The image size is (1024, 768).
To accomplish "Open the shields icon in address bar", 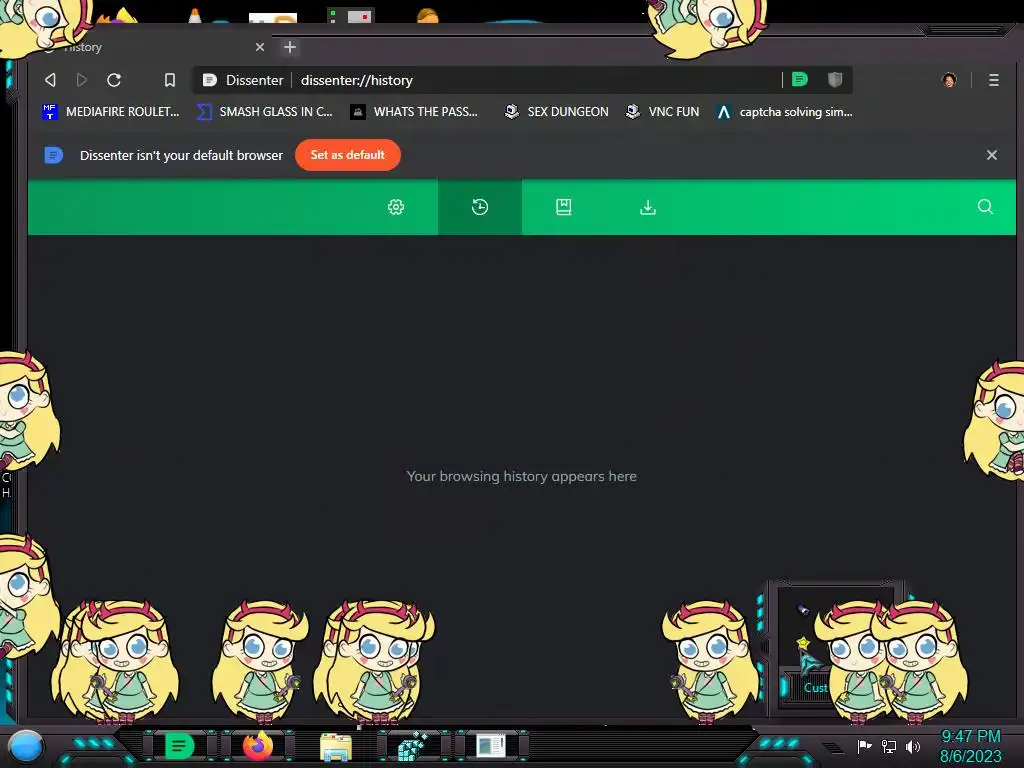I will pos(835,80).
